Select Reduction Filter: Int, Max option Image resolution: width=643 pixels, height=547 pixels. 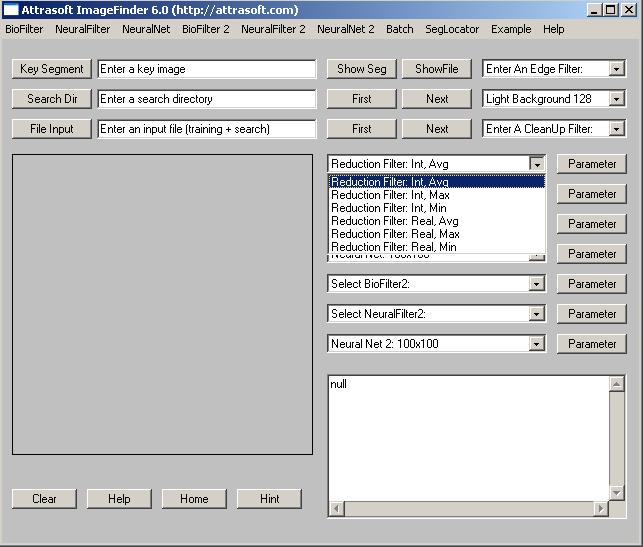coord(390,195)
